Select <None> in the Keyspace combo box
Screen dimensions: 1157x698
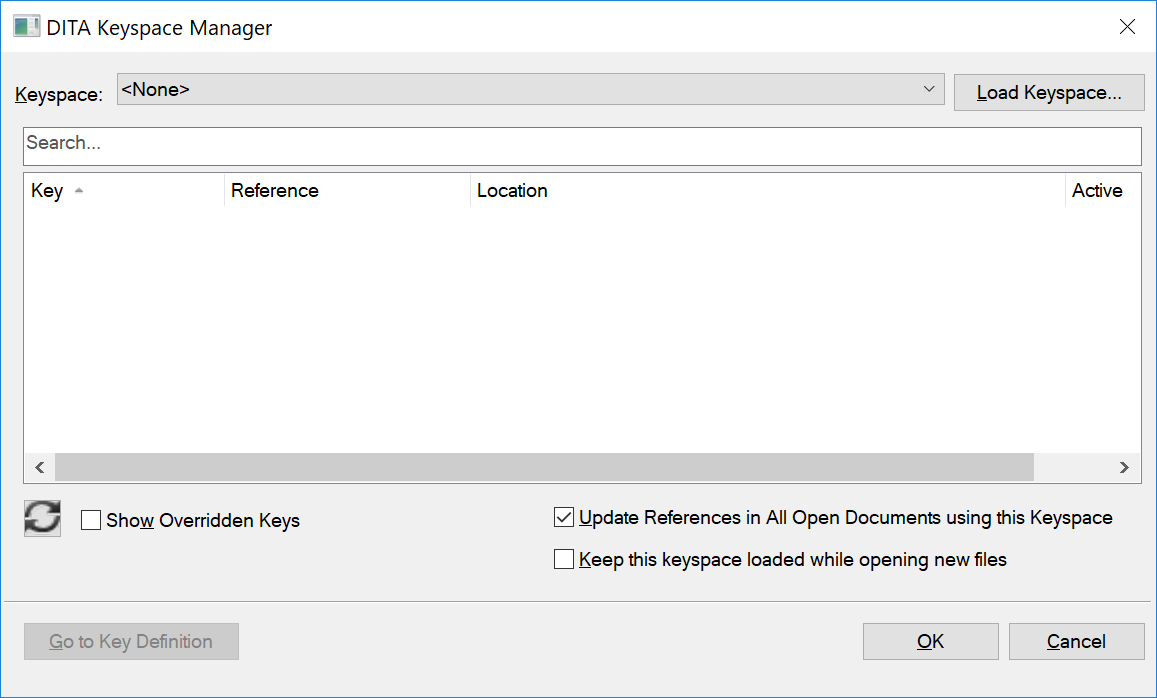[x=400, y=89]
